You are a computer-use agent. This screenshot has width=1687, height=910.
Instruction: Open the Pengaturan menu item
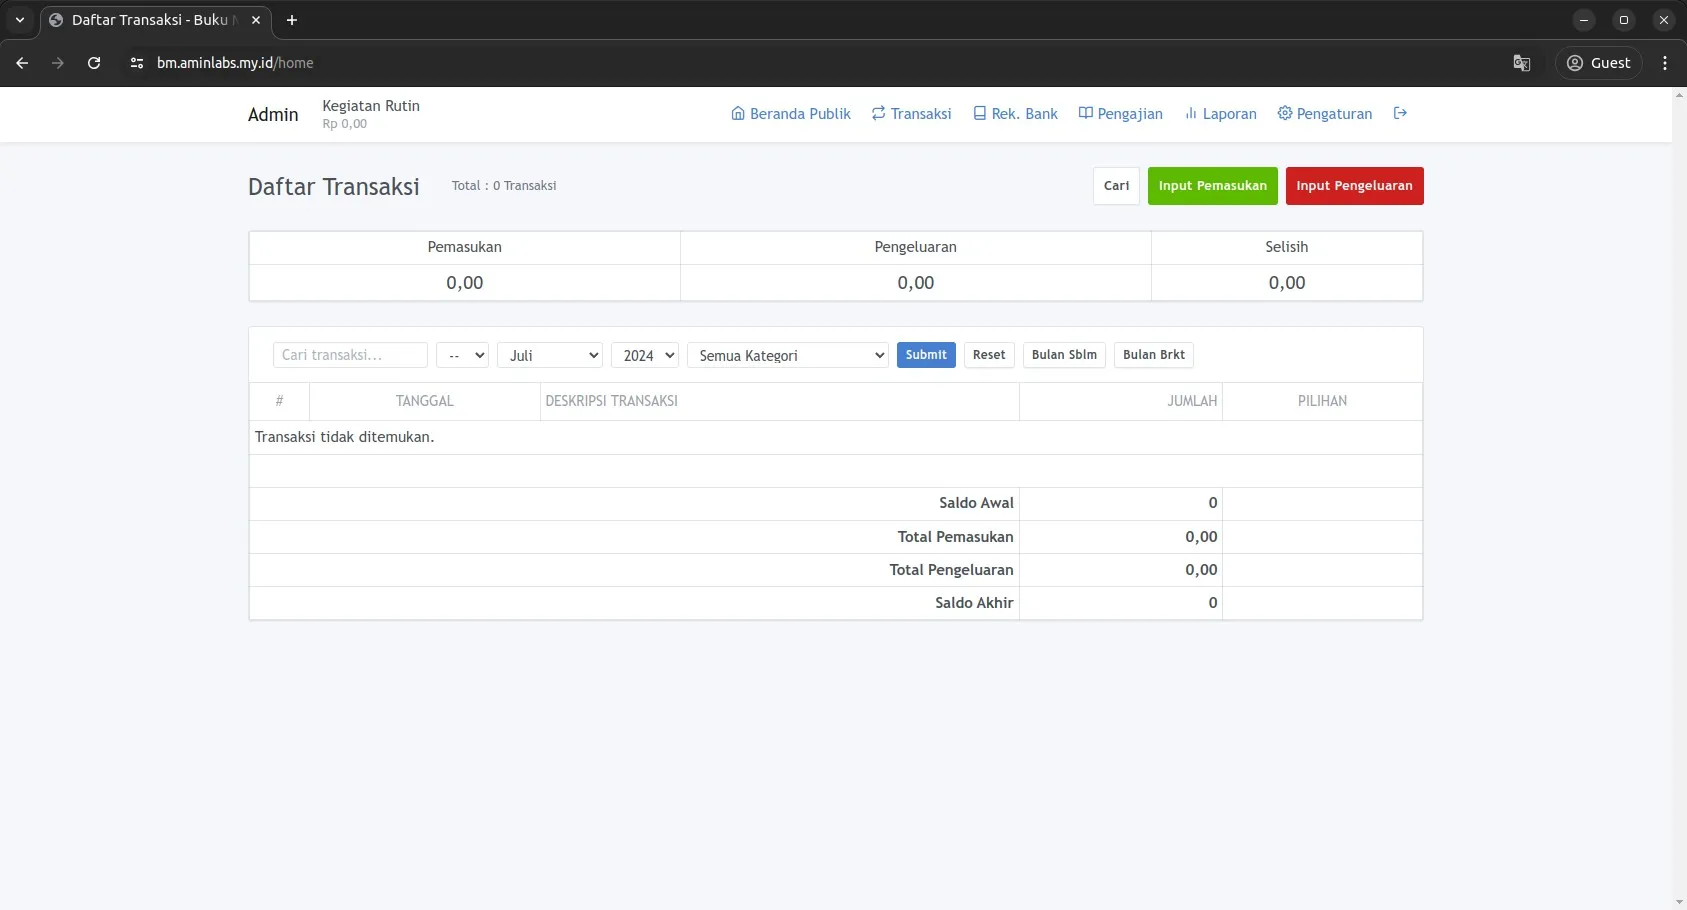1325,114
